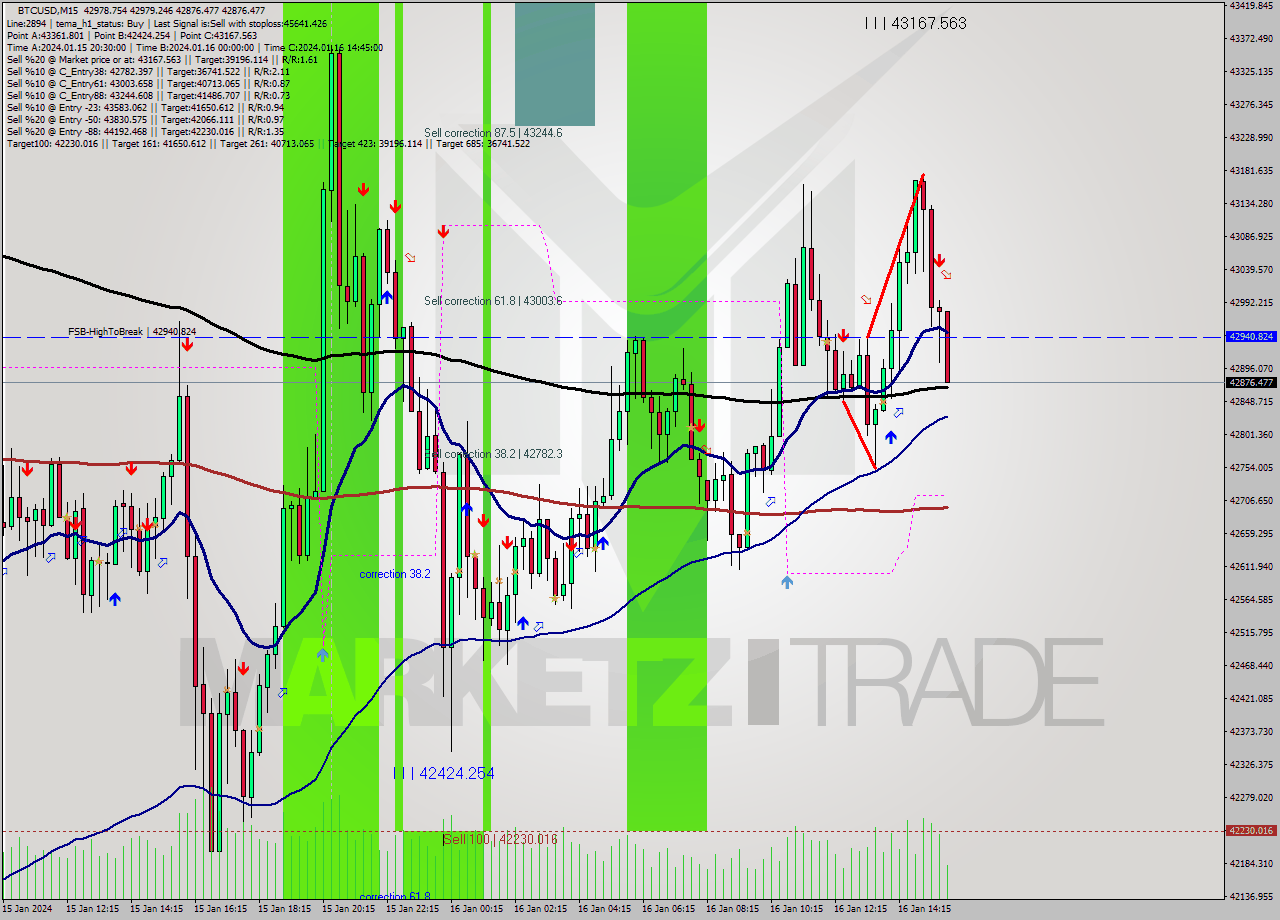Click the '15 Jan 16:15' time axis label
The width and height of the screenshot is (1280, 920).
[x=220, y=909]
